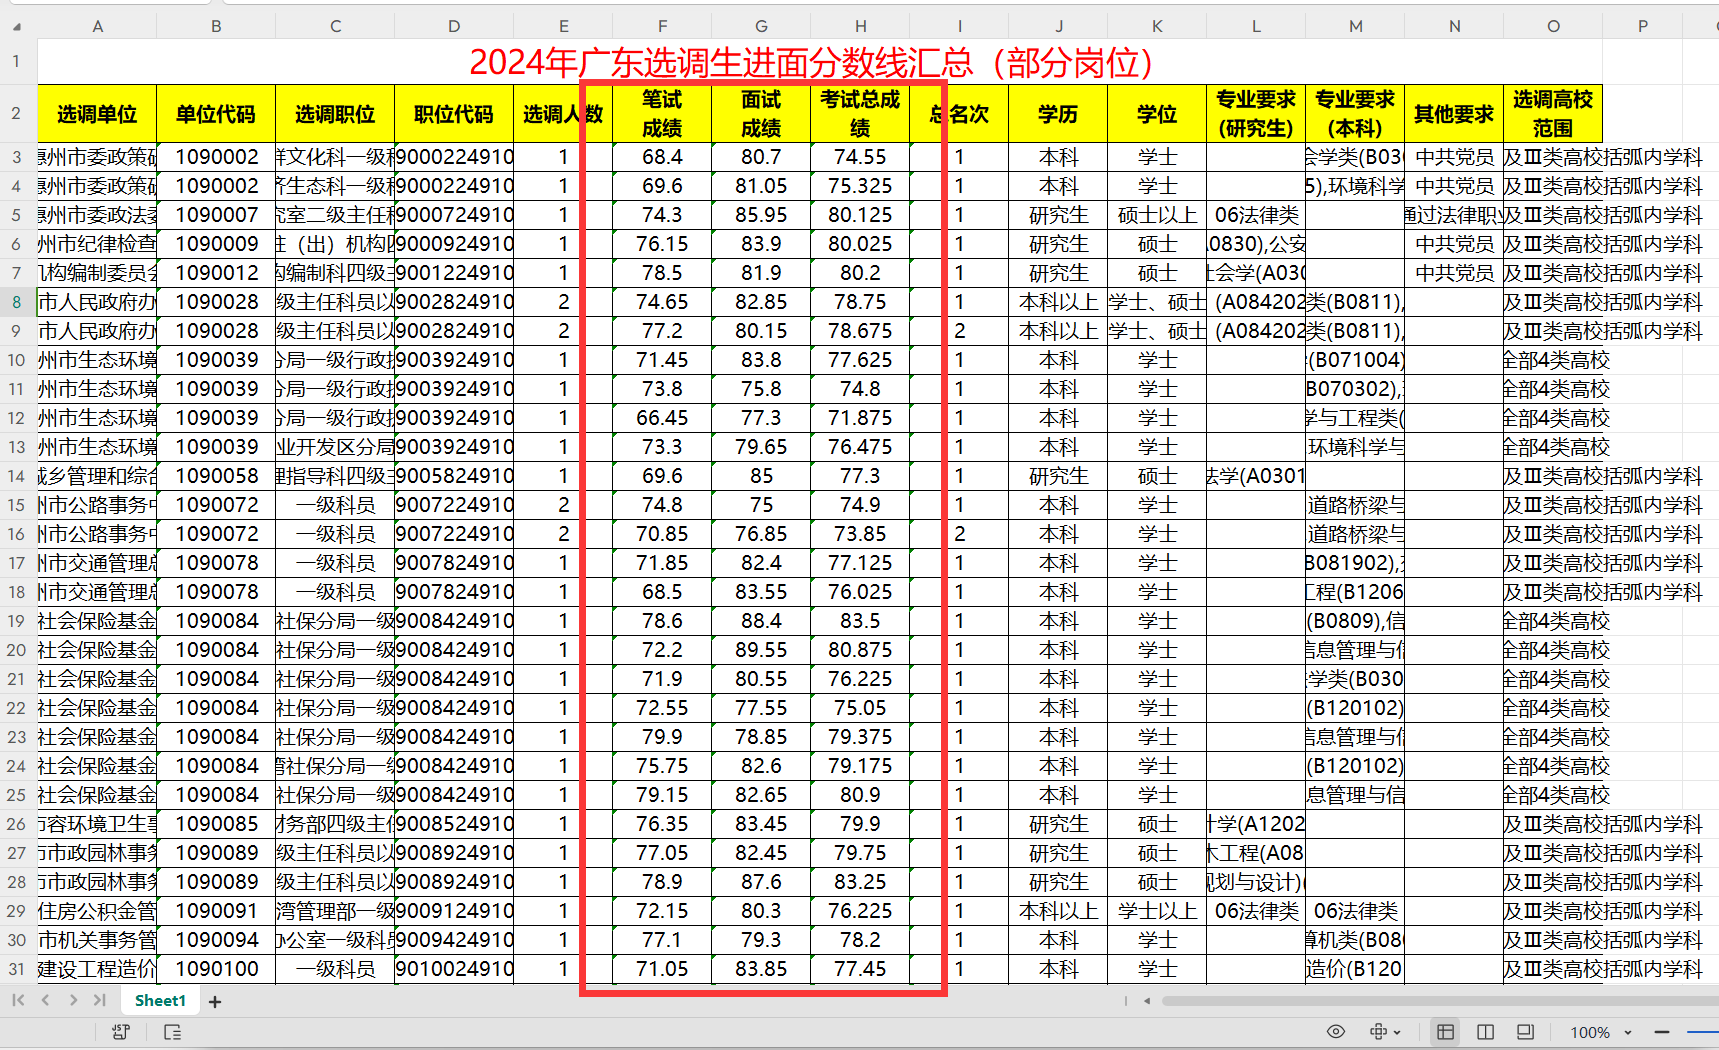This screenshot has height=1050, width=1719.
Task: Select column B header
Action: click(x=216, y=27)
